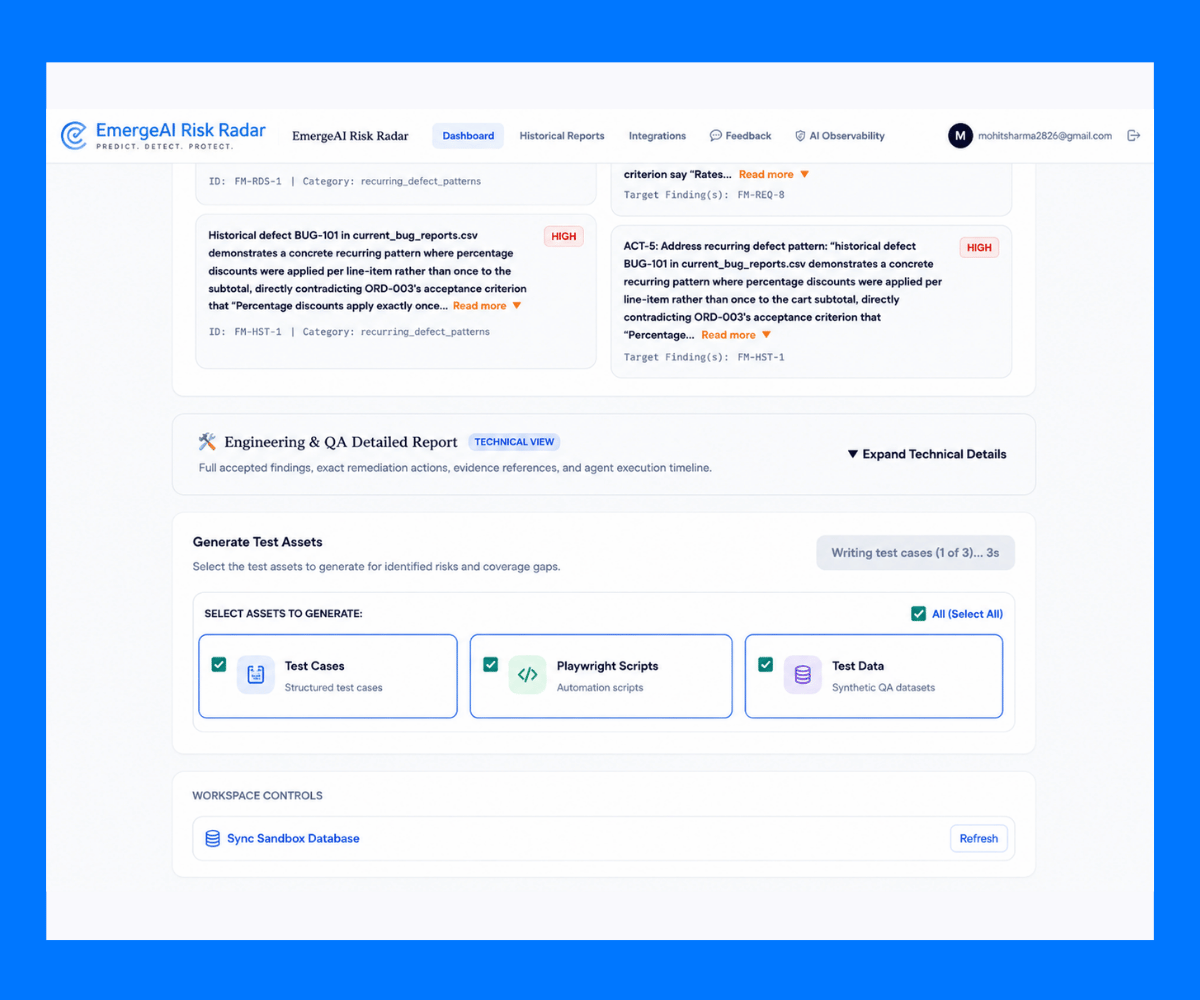Click the EmergeAI Risk Radar header title text
Viewport: 1200px width, 1000px height.
(x=350, y=136)
